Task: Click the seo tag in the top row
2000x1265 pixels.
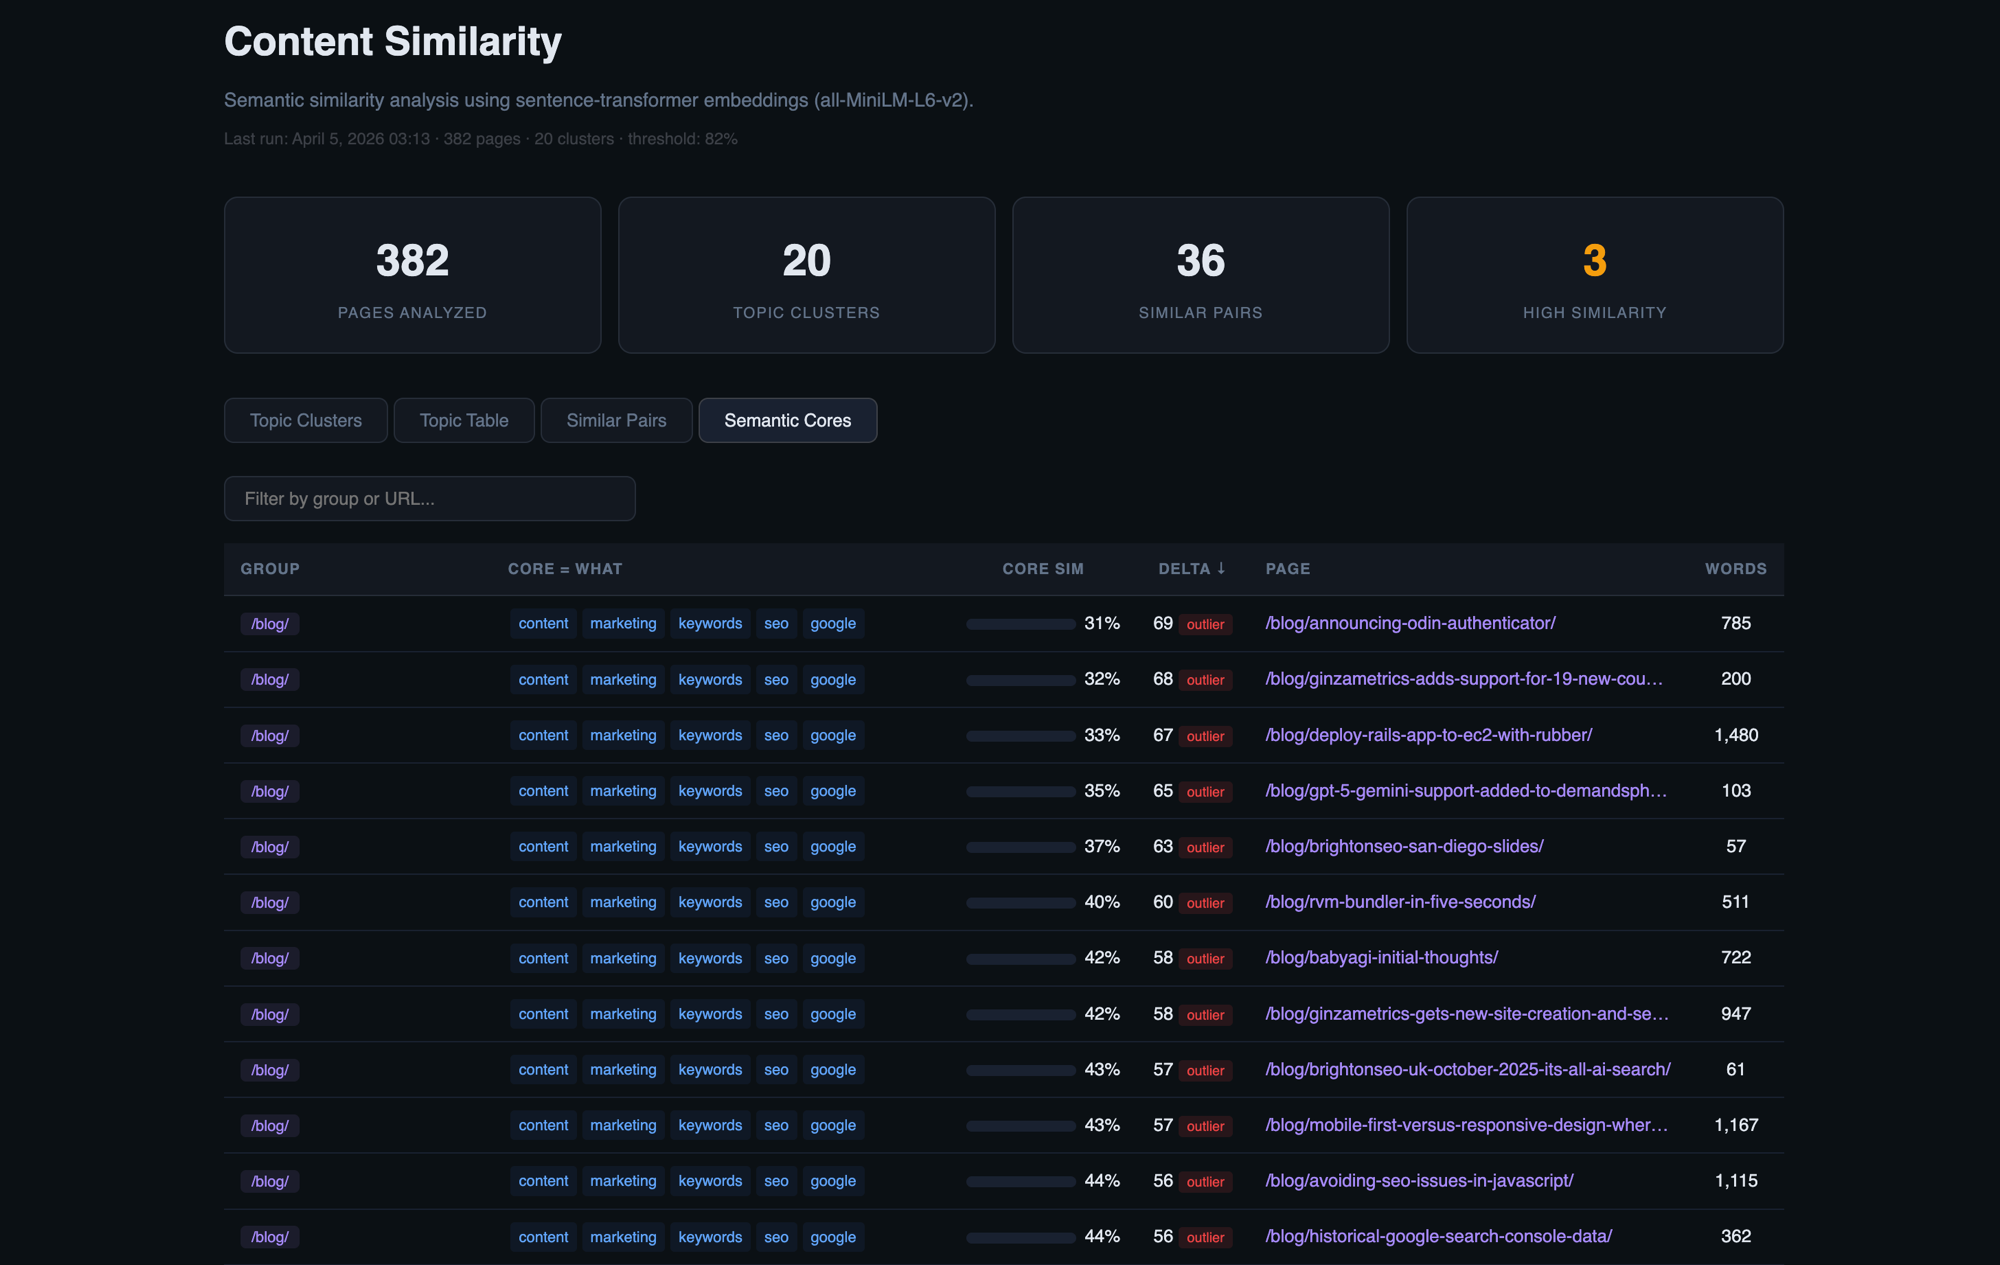Action: pos(775,623)
